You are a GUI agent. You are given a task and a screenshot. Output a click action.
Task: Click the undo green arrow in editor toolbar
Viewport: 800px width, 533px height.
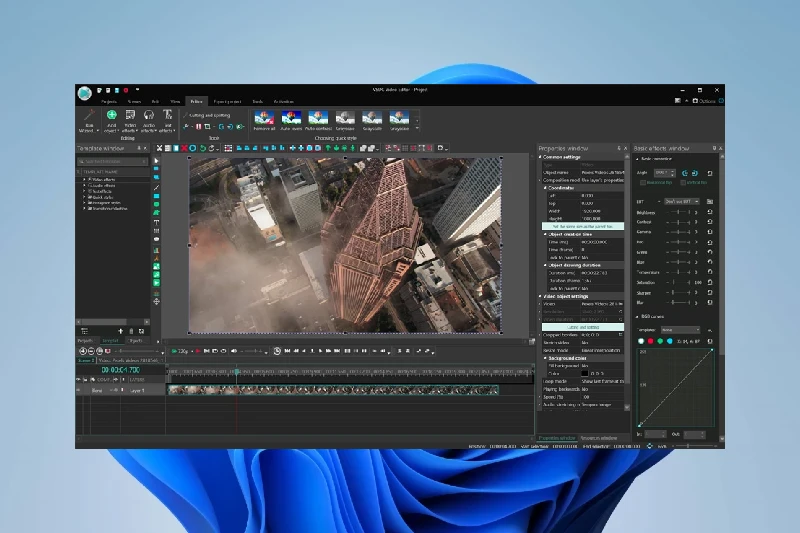[x=203, y=148]
